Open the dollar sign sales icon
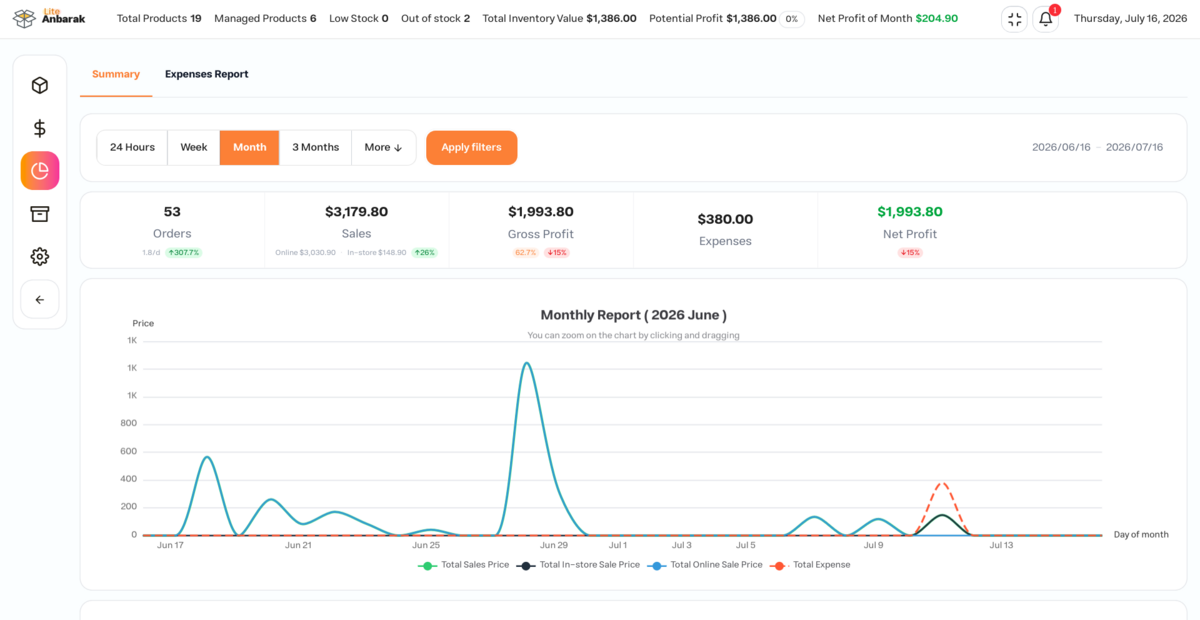Image resolution: width=1200 pixels, height=620 pixels. point(40,128)
